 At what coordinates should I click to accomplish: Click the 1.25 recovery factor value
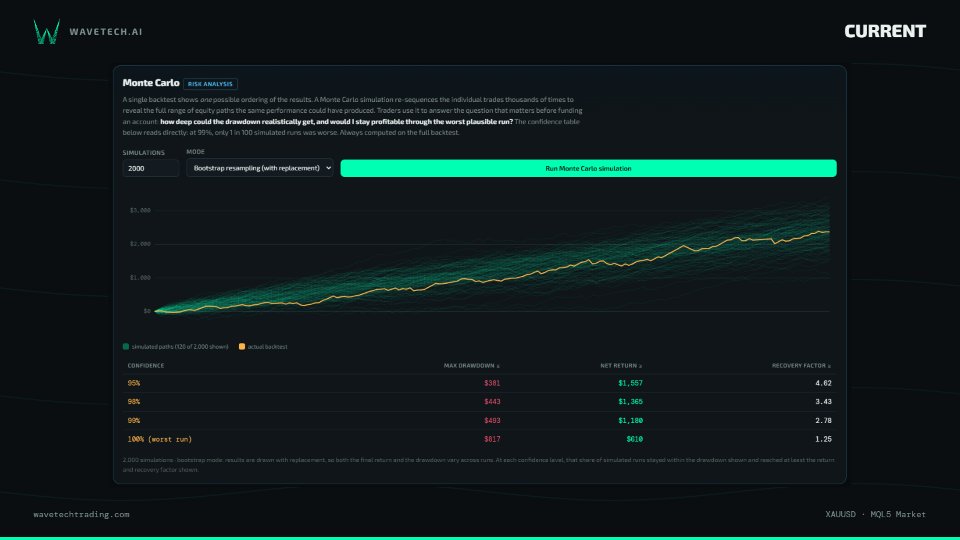[823, 439]
